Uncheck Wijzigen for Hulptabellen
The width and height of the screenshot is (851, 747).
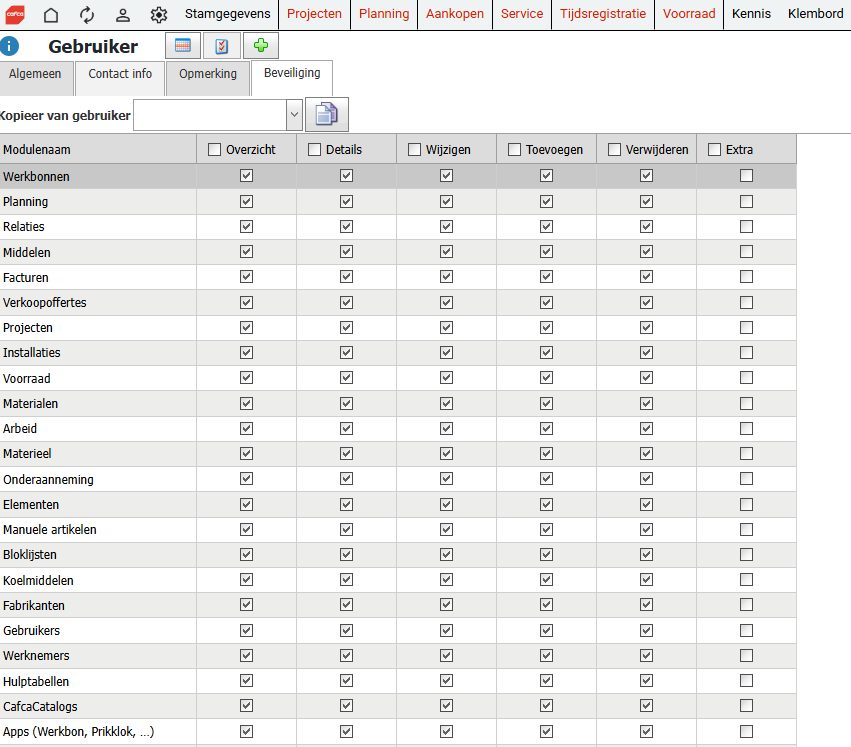click(x=447, y=681)
